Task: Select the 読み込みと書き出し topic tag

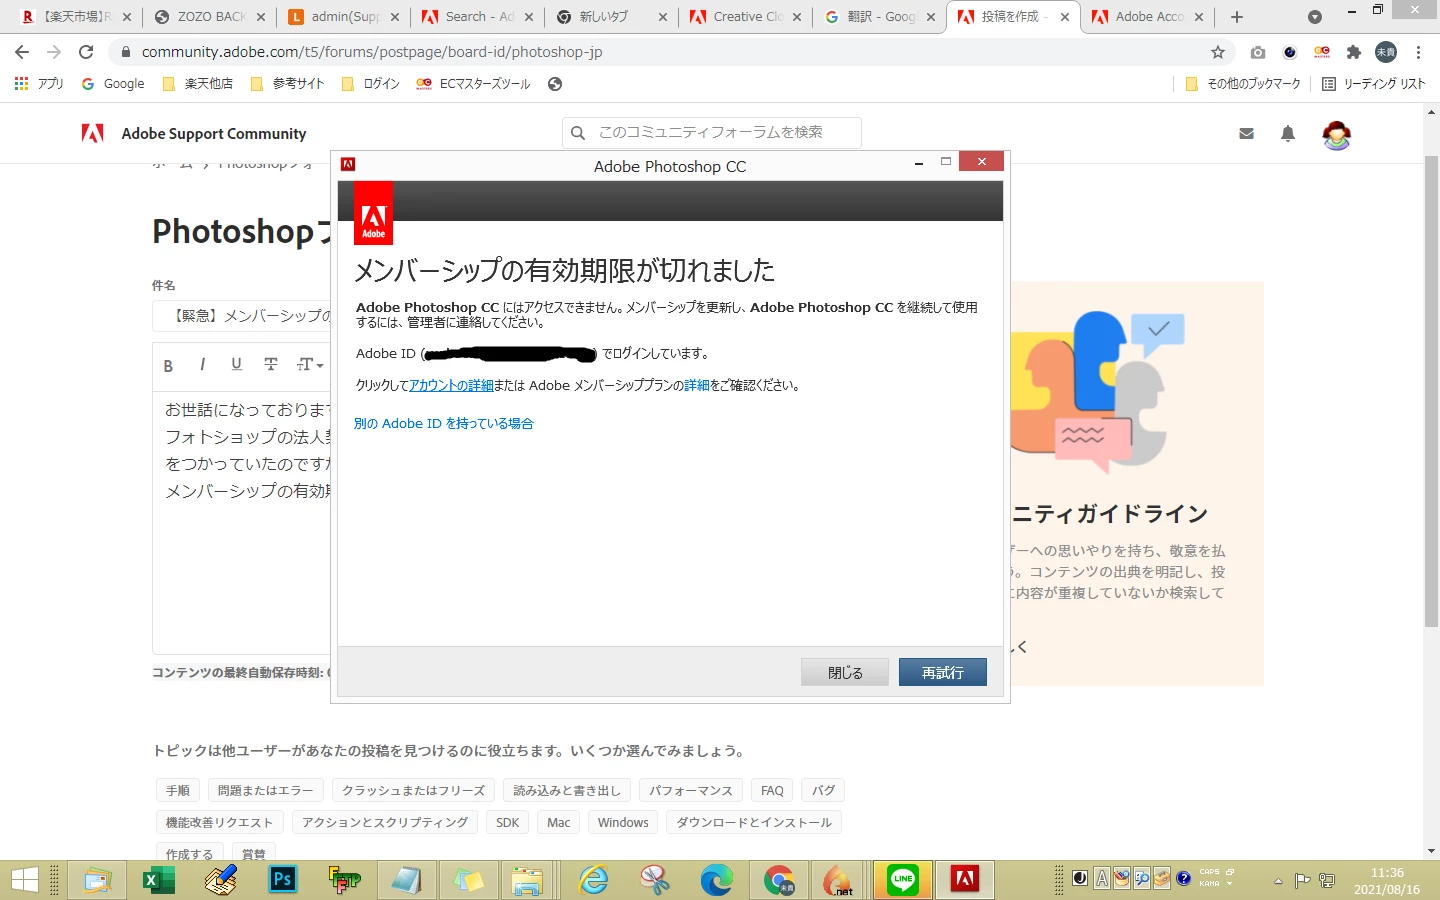Action: 567,791
